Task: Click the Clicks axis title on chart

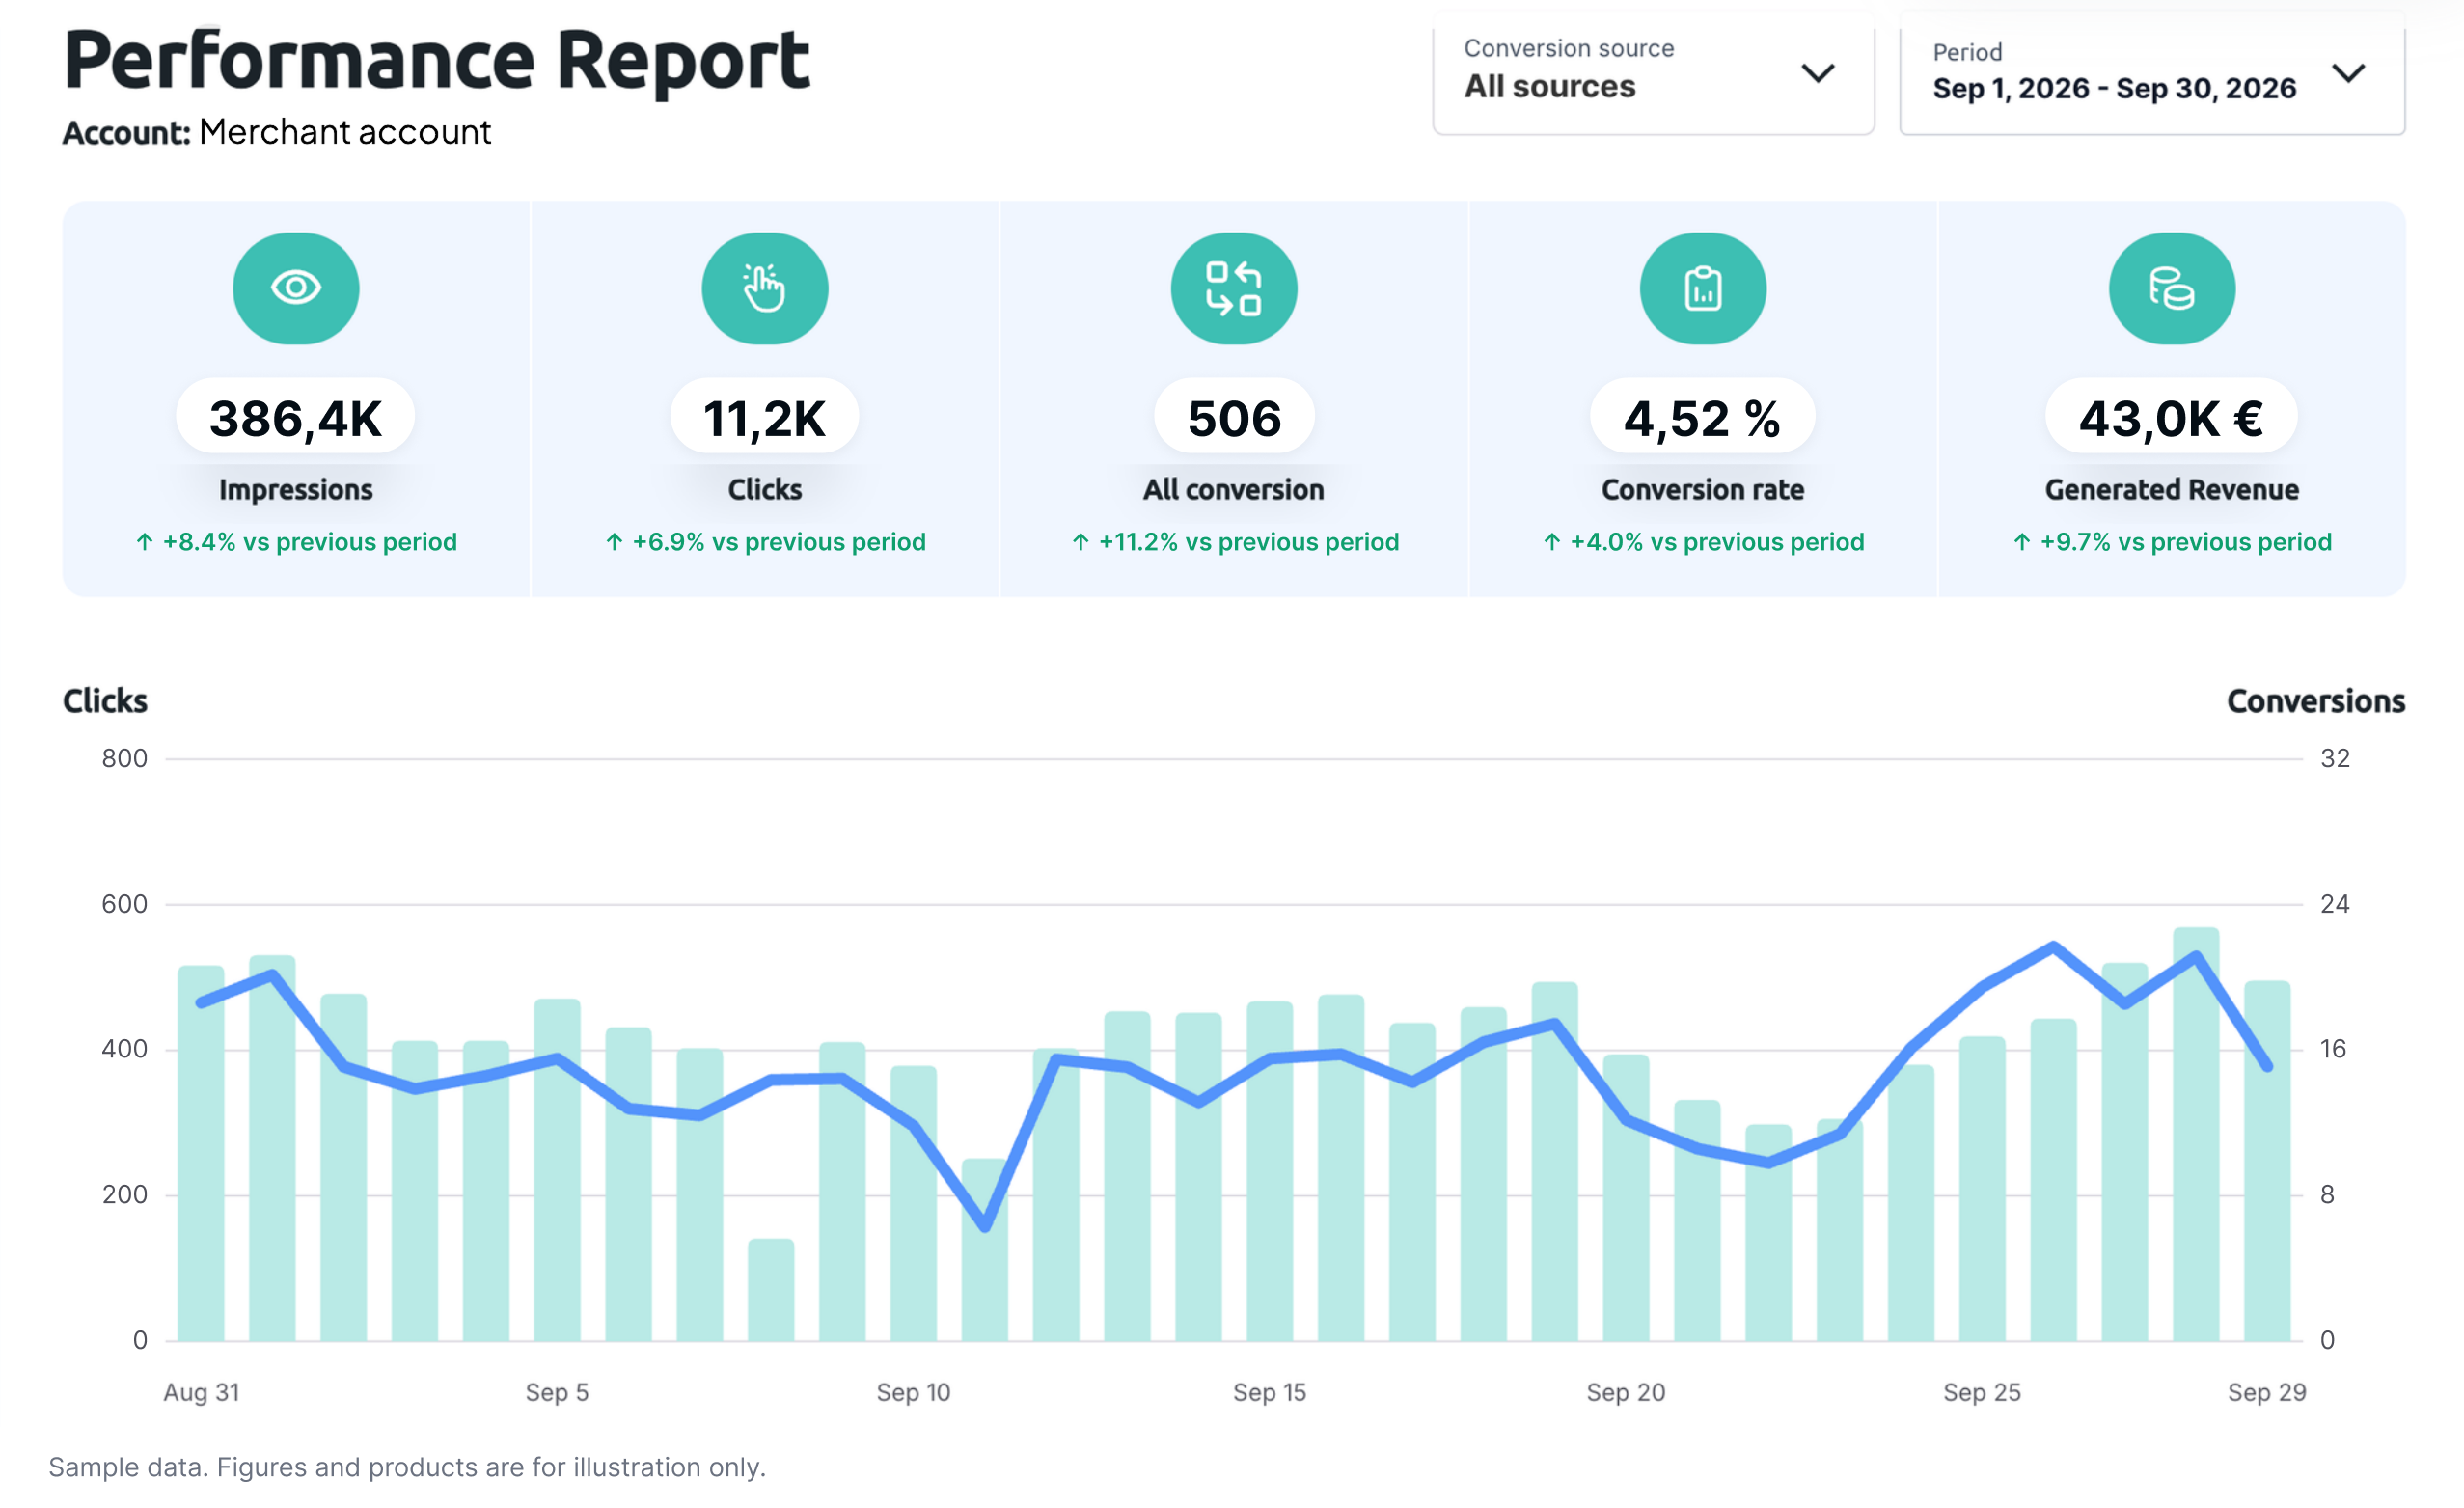Action: pyautogui.click(x=105, y=701)
